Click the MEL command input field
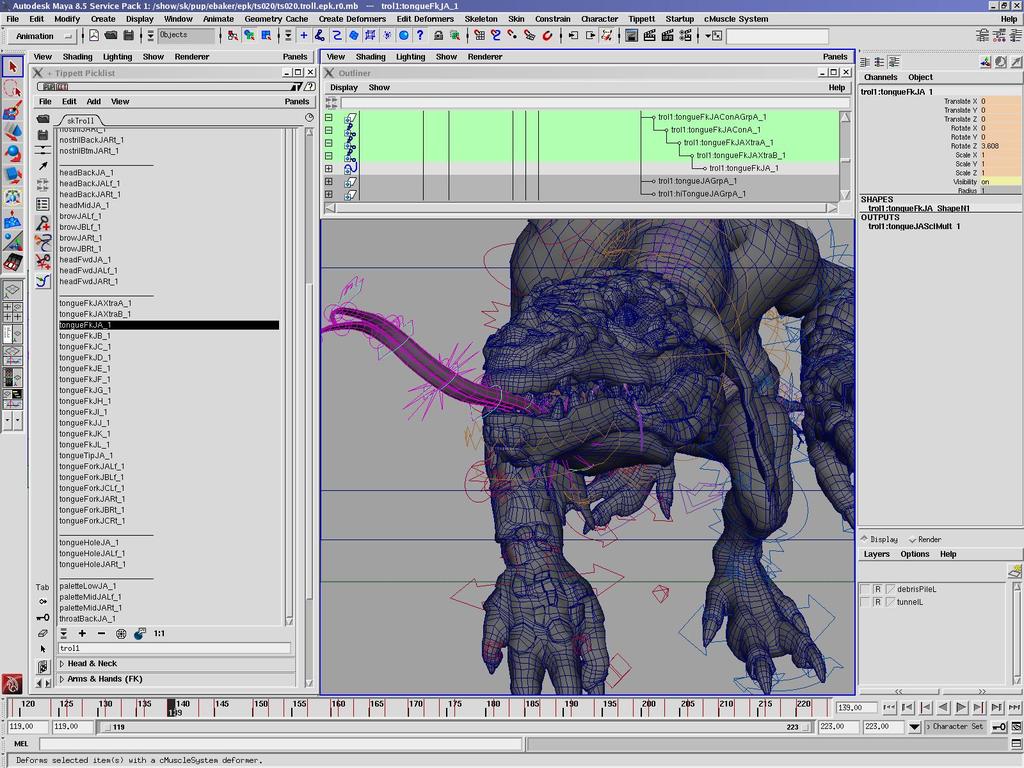 280,744
